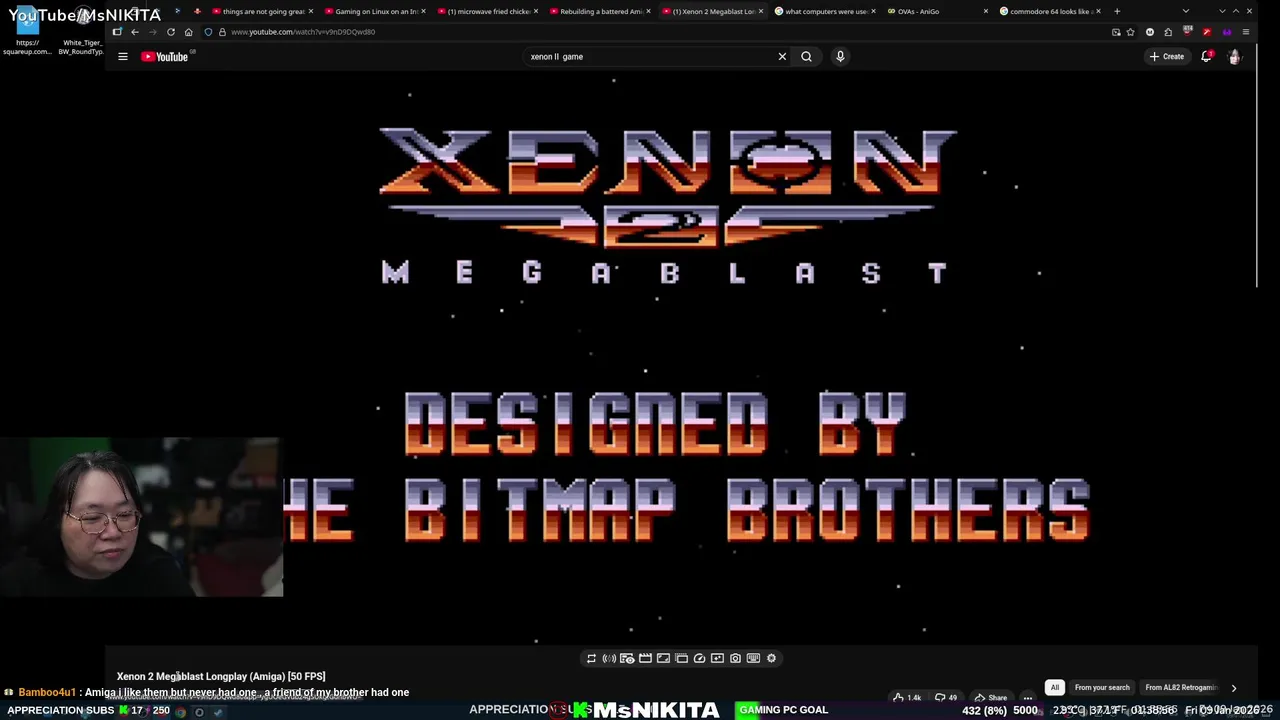The image size is (1280, 720).
Task: Click the Create button
Action: coord(1167,57)
